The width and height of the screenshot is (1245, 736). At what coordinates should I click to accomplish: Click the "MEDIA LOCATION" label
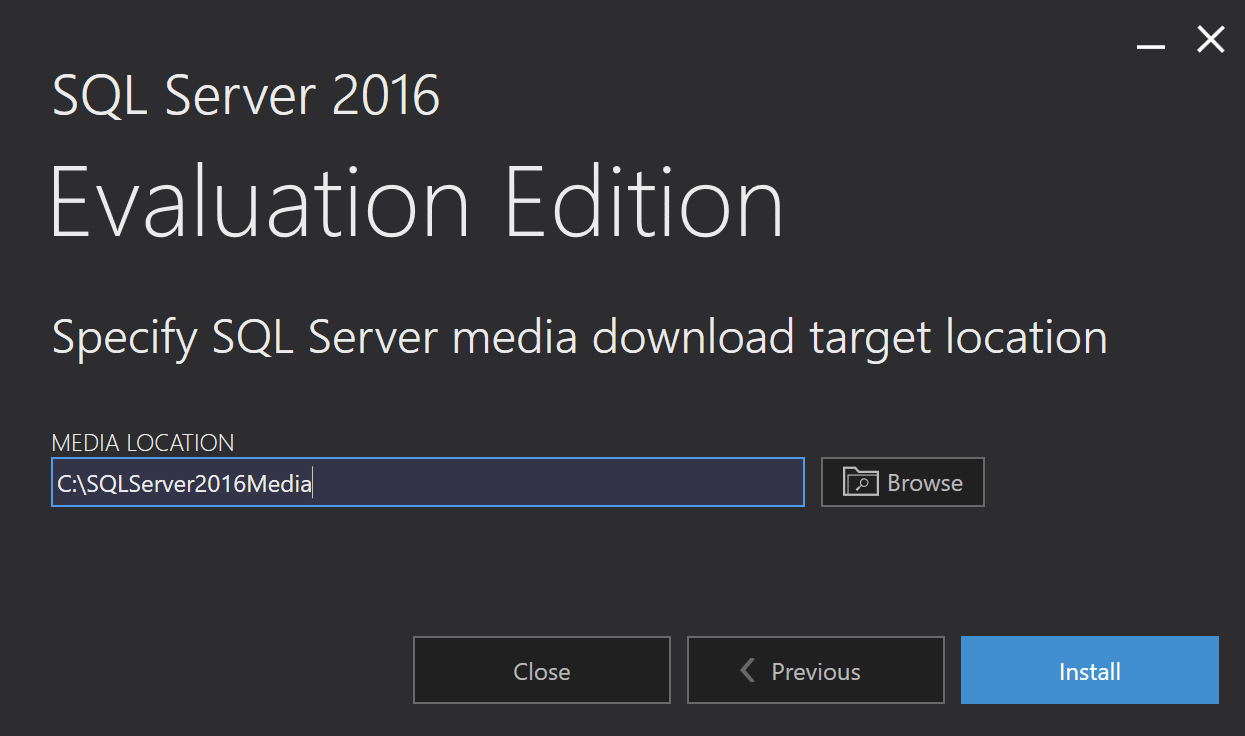coord(143,442)
